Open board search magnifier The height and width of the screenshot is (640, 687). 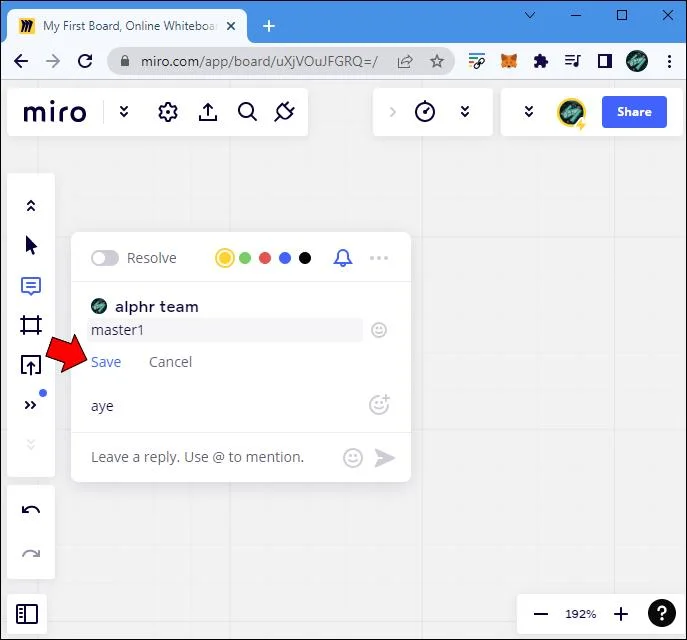point(247,112)
